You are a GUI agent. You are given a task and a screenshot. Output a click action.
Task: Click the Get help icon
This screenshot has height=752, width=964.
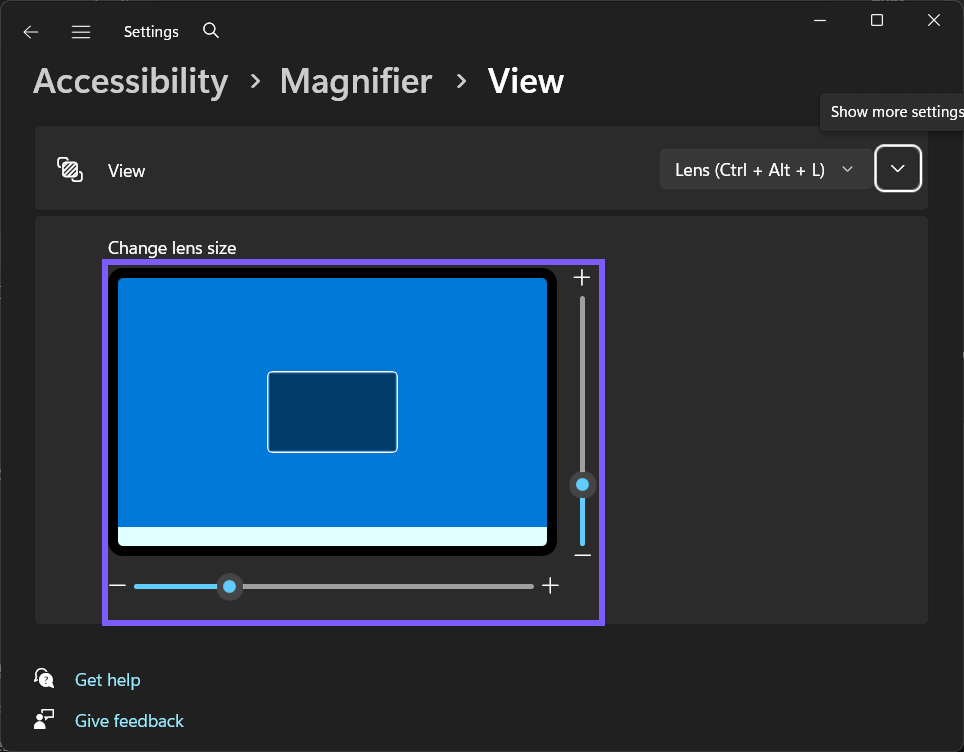(x=44, y=678)
